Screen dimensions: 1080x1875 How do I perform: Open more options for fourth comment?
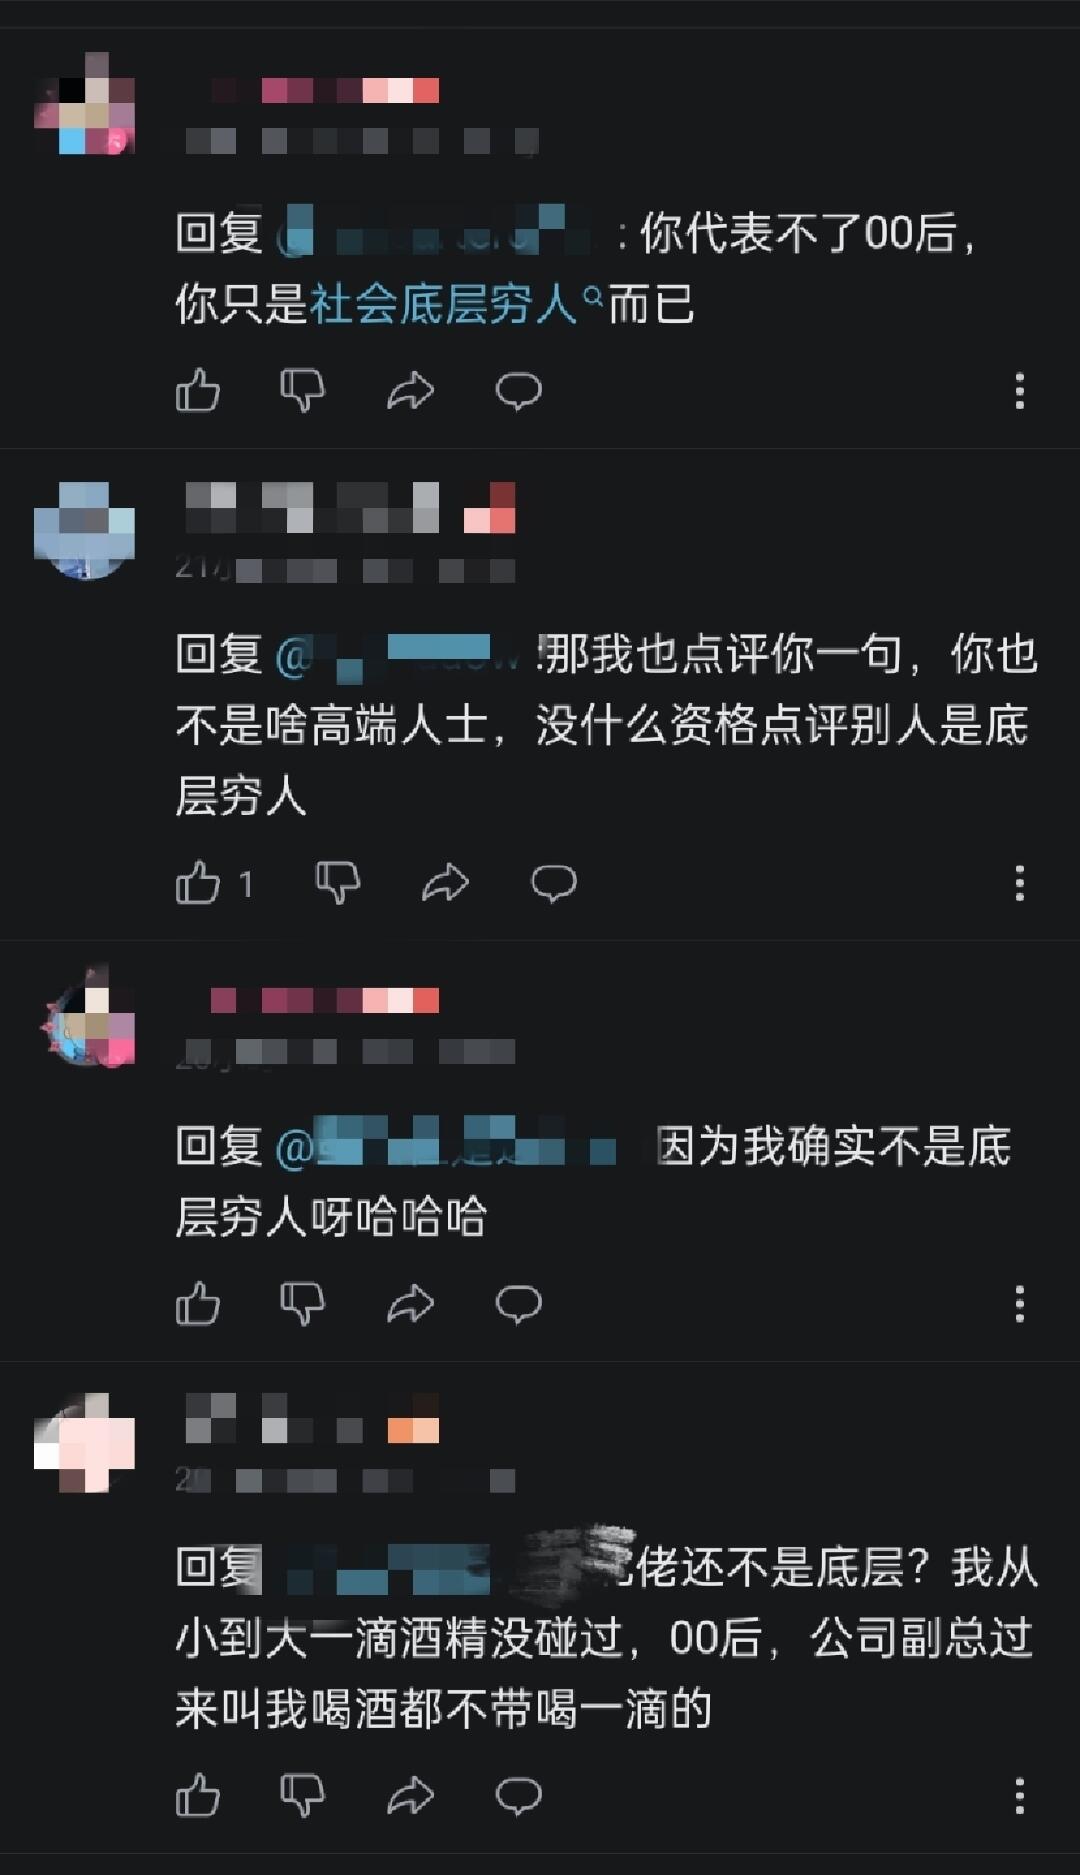click(x=1019, y=1796)
